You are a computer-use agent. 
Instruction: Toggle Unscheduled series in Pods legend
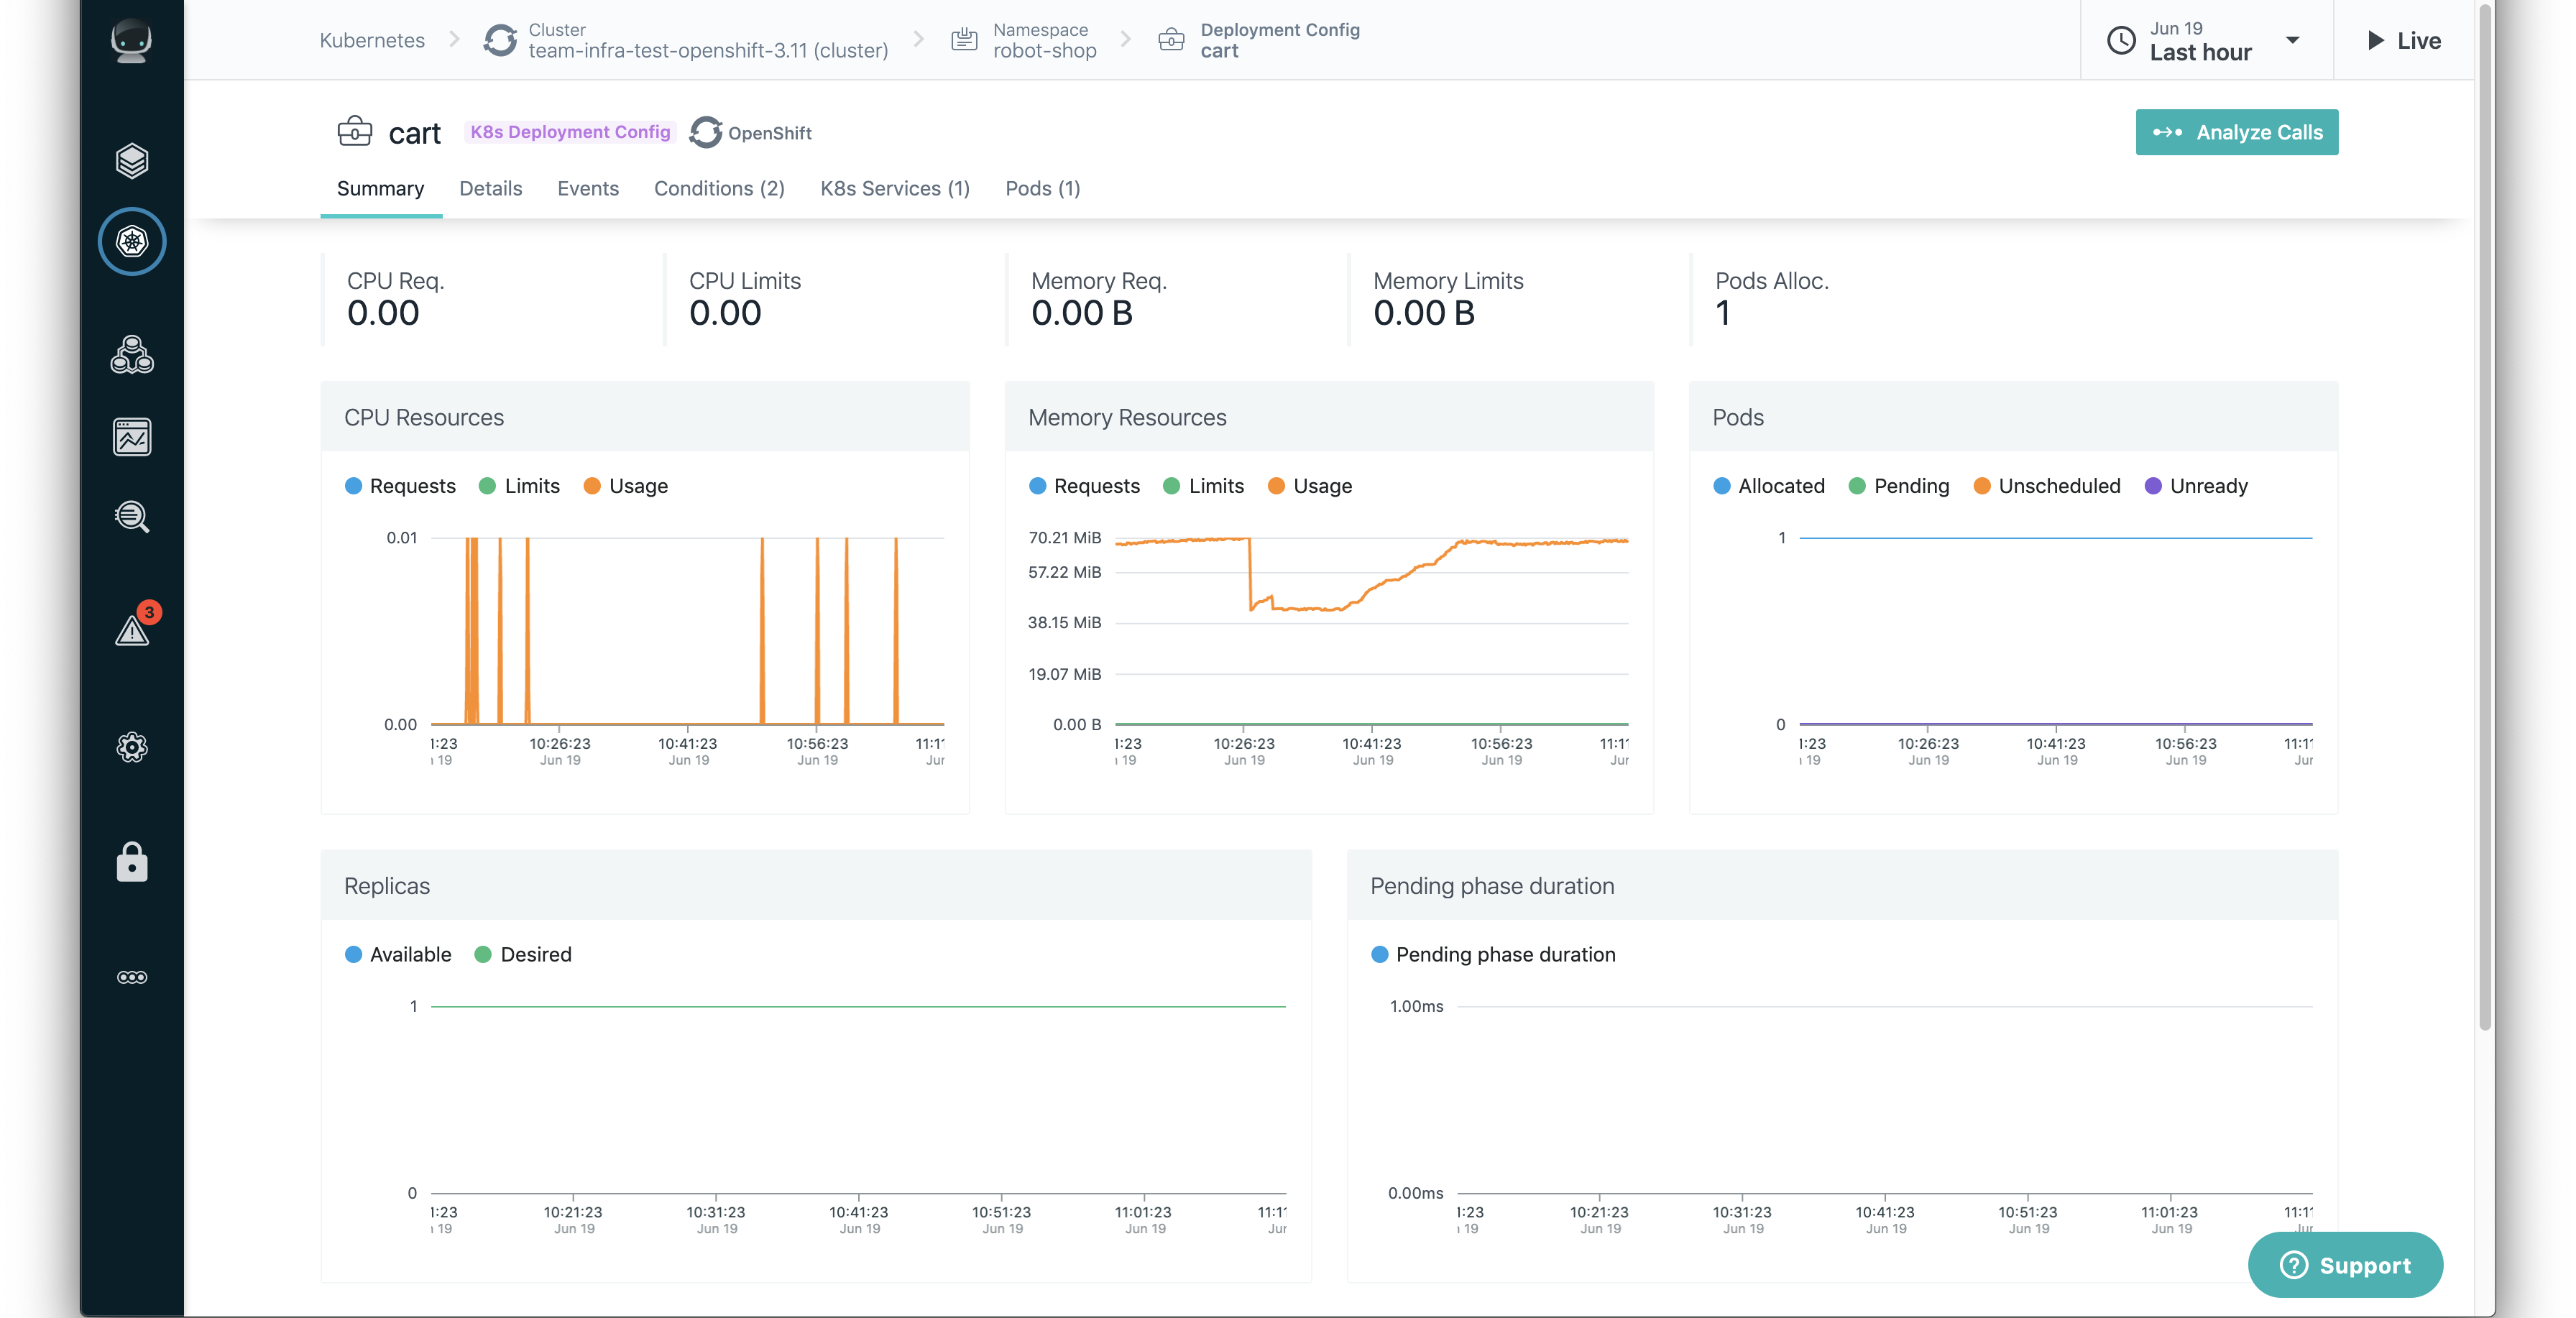pyautogui.click(x=2047, y=486)
